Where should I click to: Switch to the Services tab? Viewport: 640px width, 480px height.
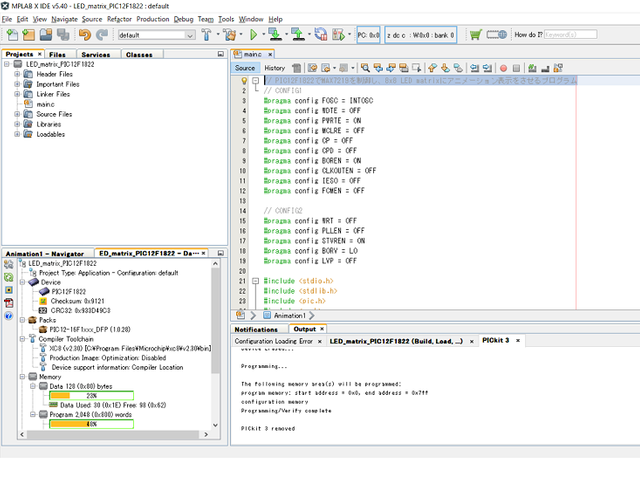pos(96,54)
